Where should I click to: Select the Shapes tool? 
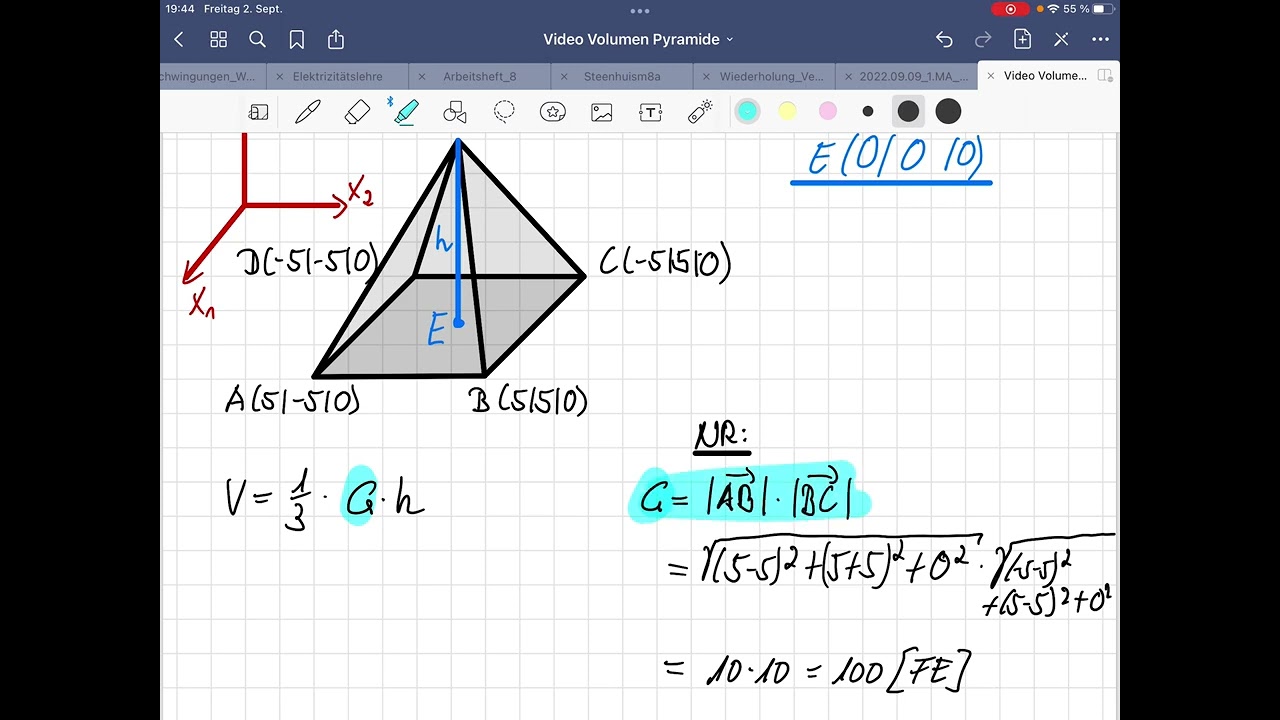455,112
